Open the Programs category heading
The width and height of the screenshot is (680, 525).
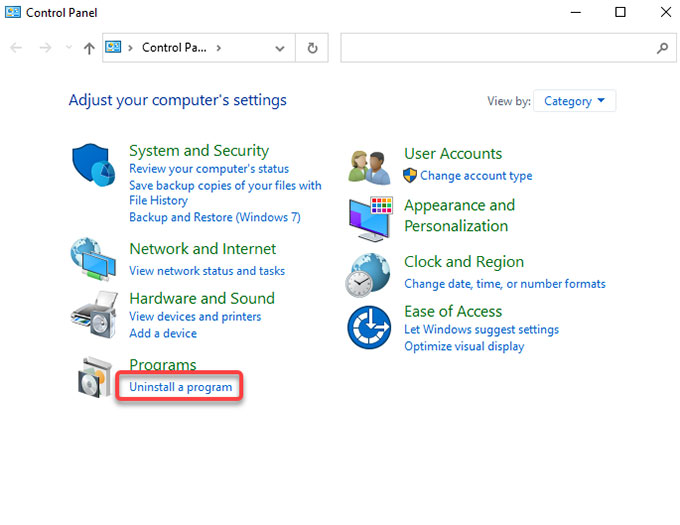pos(163,364)
